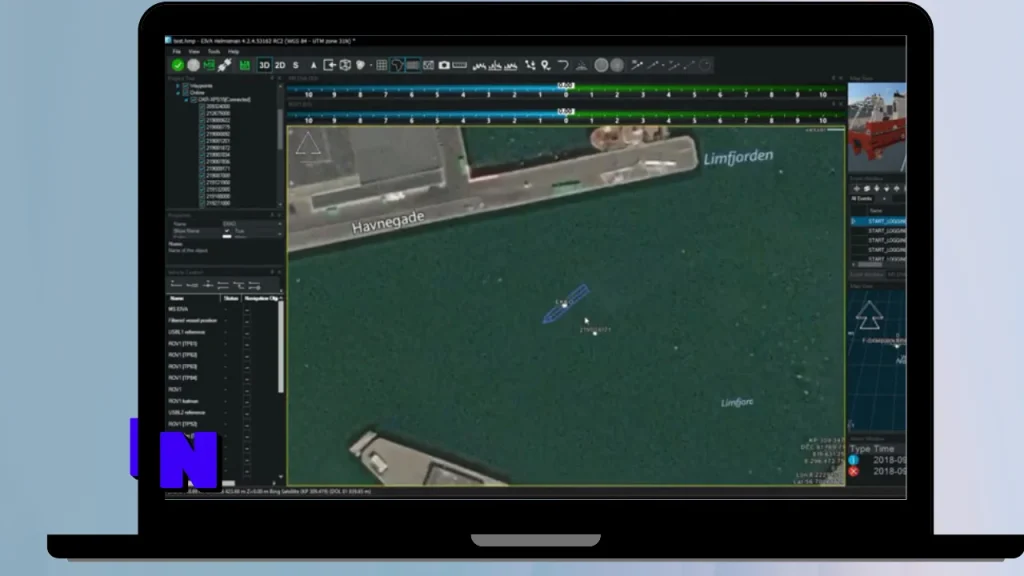
Task: Select the S view mode button
Action: 296,65
